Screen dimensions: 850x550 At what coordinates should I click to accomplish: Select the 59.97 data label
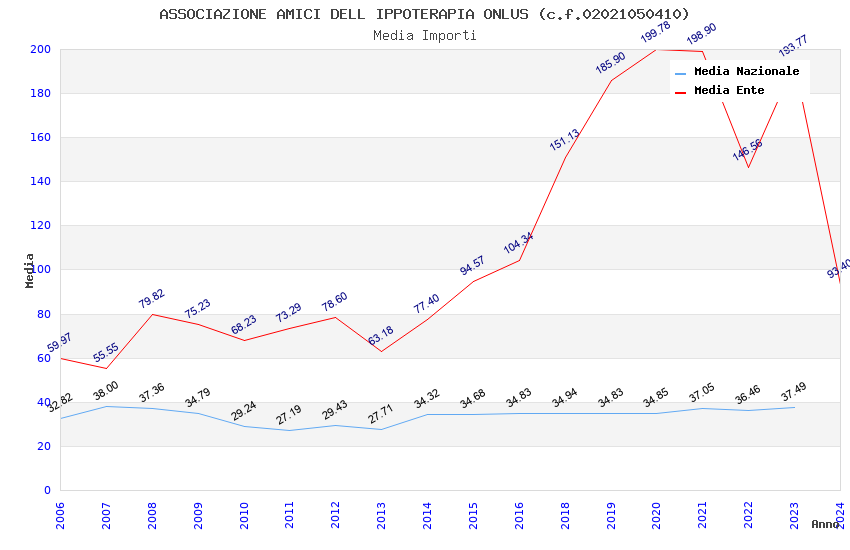[x=59, y=342]
